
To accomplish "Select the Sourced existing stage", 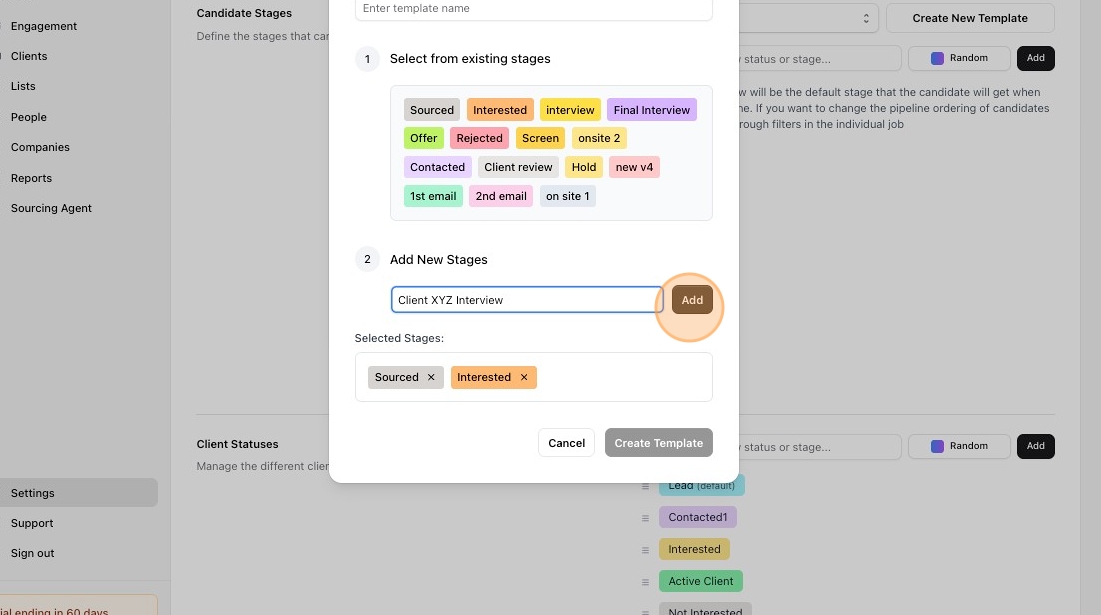I will point(432,110).
